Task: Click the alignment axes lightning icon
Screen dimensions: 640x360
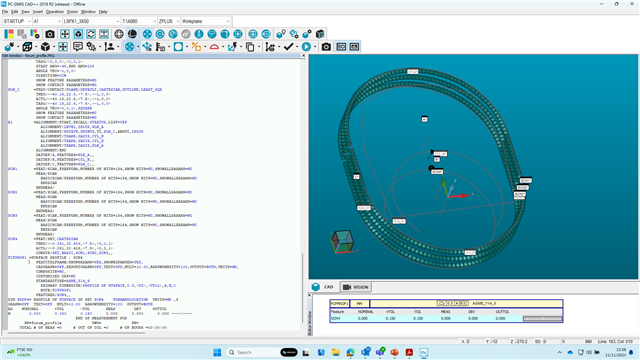Action: pos(232,47)
